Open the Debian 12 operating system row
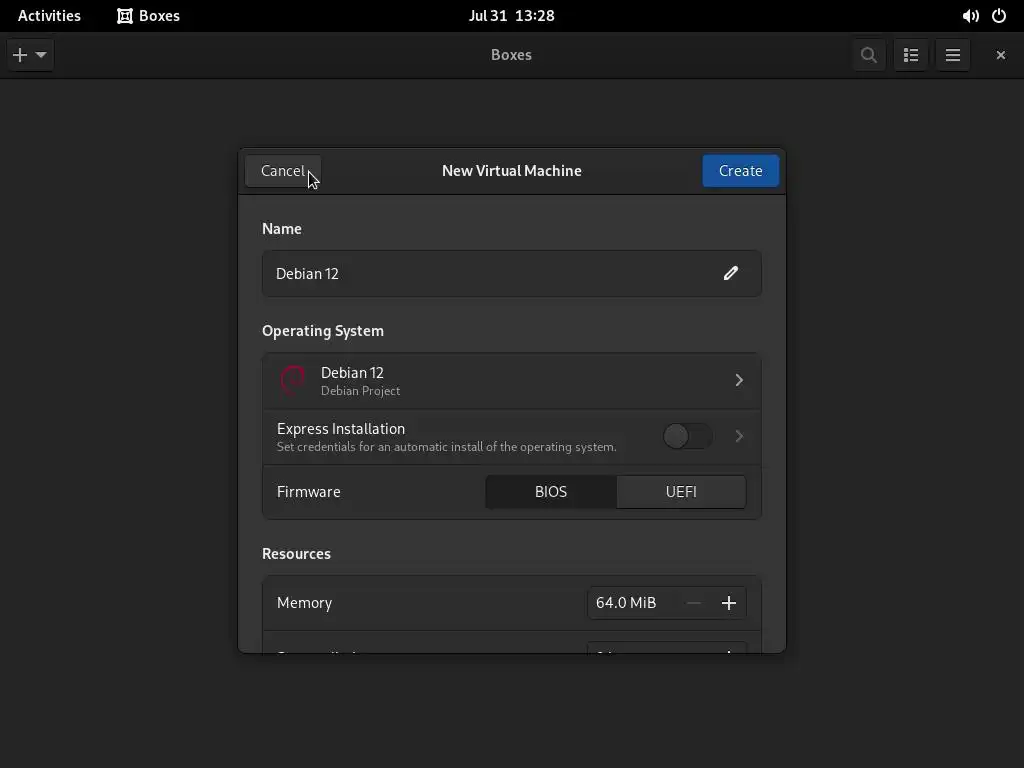 511,381
